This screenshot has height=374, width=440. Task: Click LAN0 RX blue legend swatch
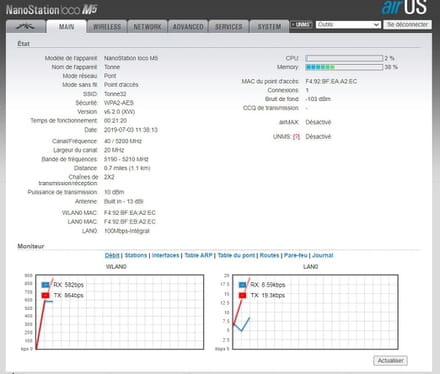tap(243, 285)
